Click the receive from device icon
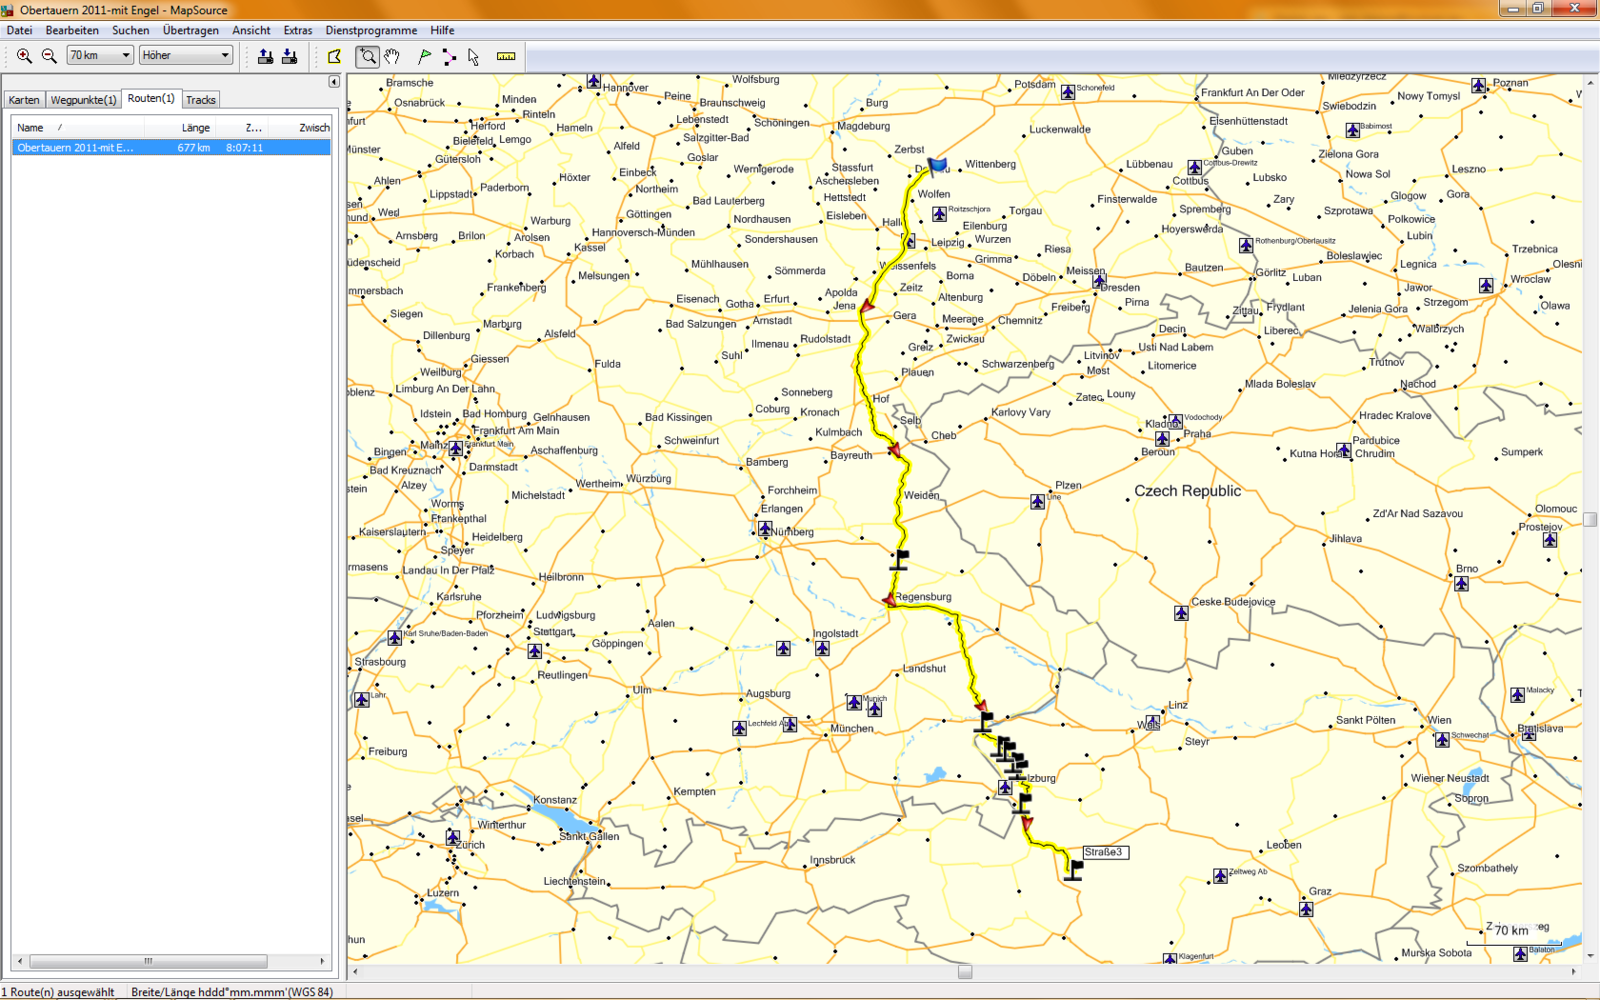1600x1000 pixels. click(289, 56)
